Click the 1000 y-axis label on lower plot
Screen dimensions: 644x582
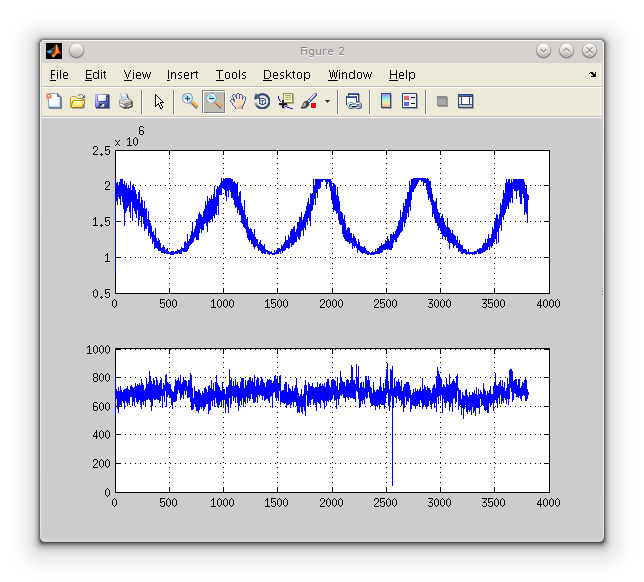click(x=98, y=350)
